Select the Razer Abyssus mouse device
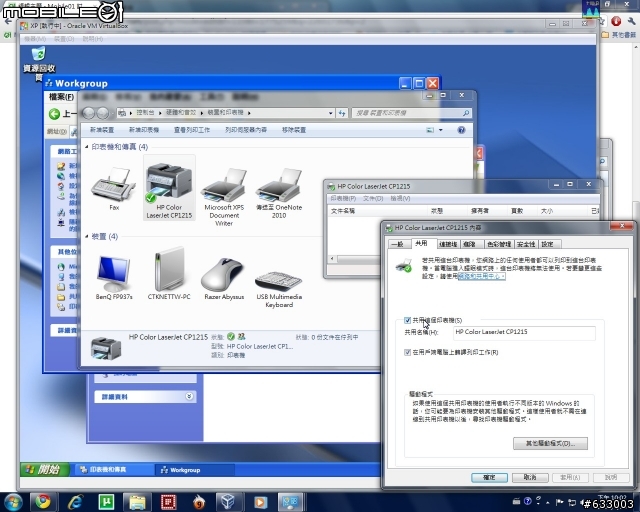 point(224,276)
